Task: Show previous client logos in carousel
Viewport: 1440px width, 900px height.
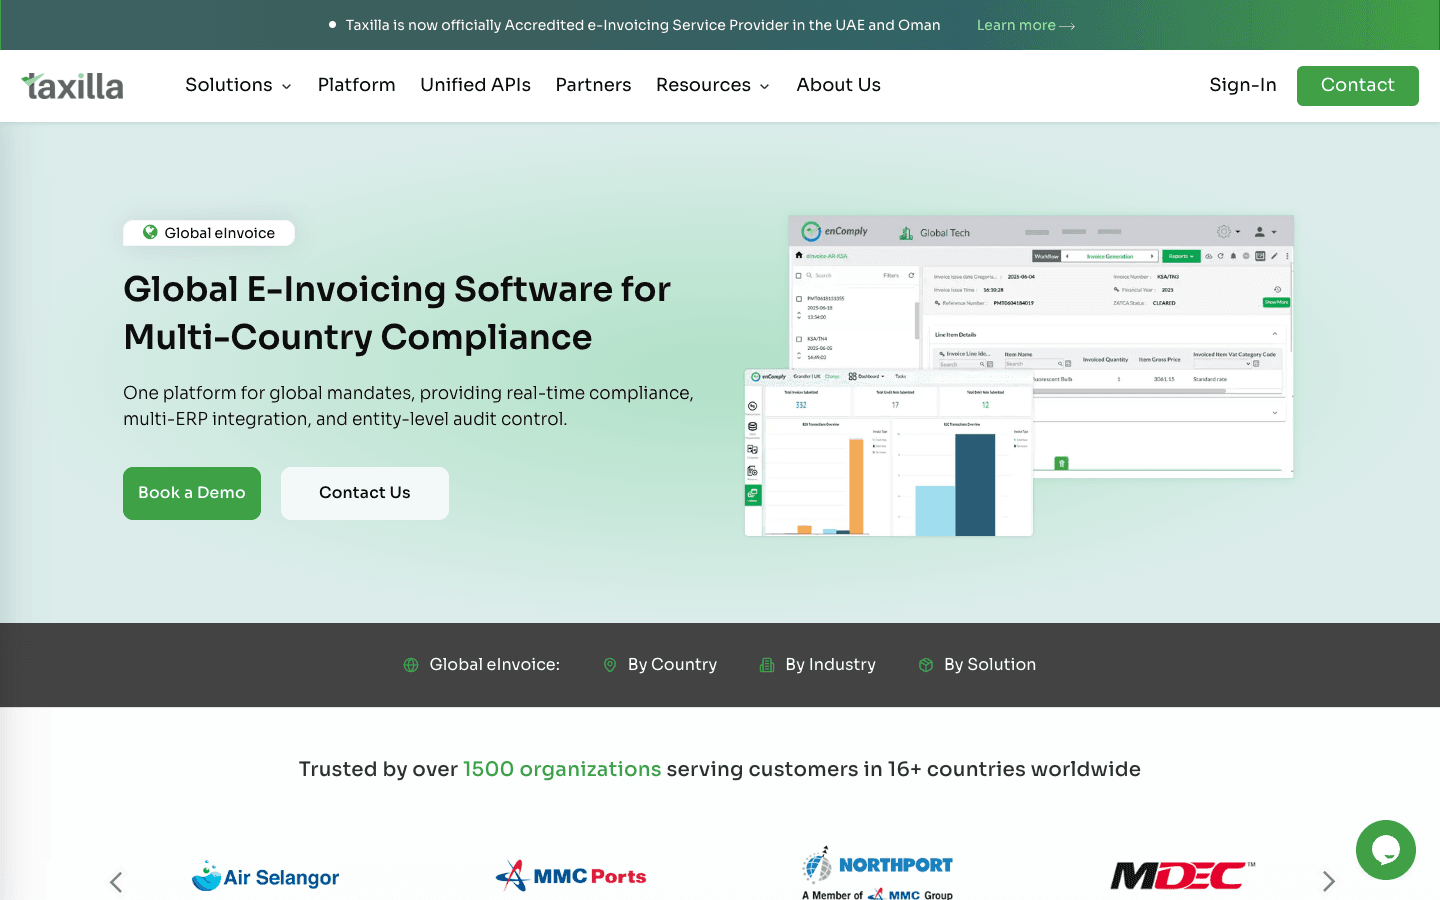Action: pyautogui.click(x=116, y=881)
